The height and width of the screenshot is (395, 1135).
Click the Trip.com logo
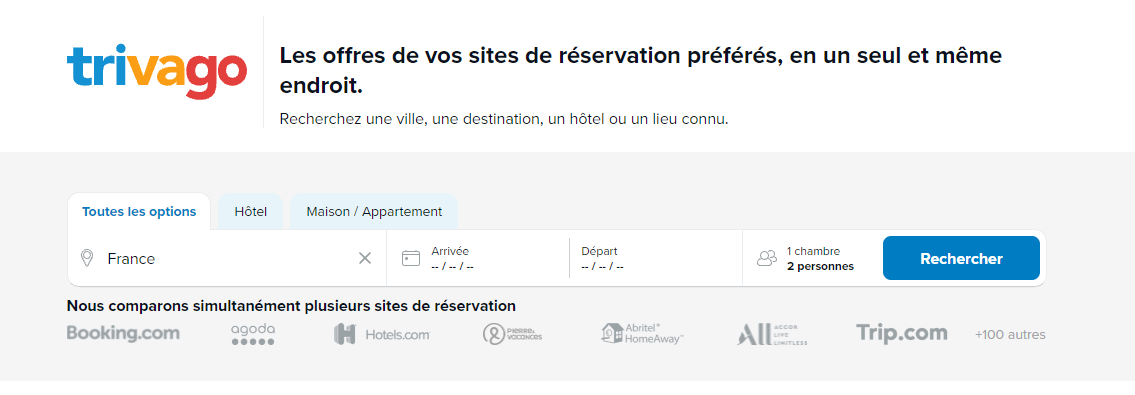click(902, 333)
